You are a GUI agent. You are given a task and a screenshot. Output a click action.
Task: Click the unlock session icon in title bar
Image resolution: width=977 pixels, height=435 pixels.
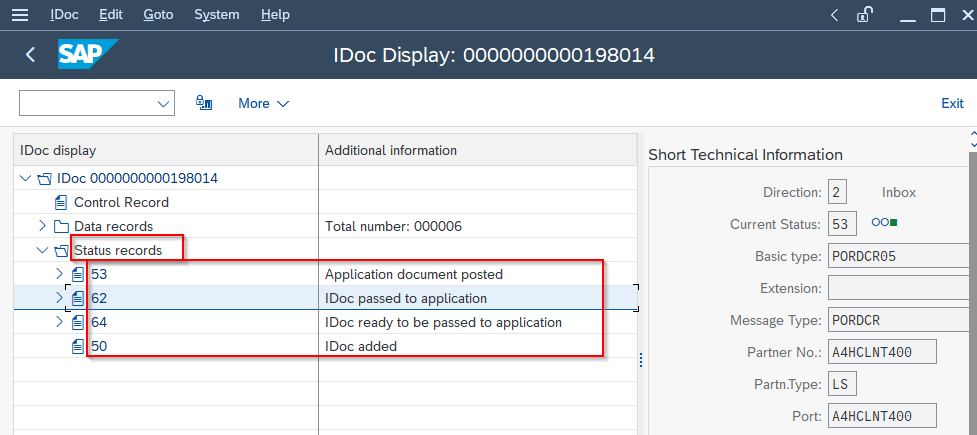point(864,15)
